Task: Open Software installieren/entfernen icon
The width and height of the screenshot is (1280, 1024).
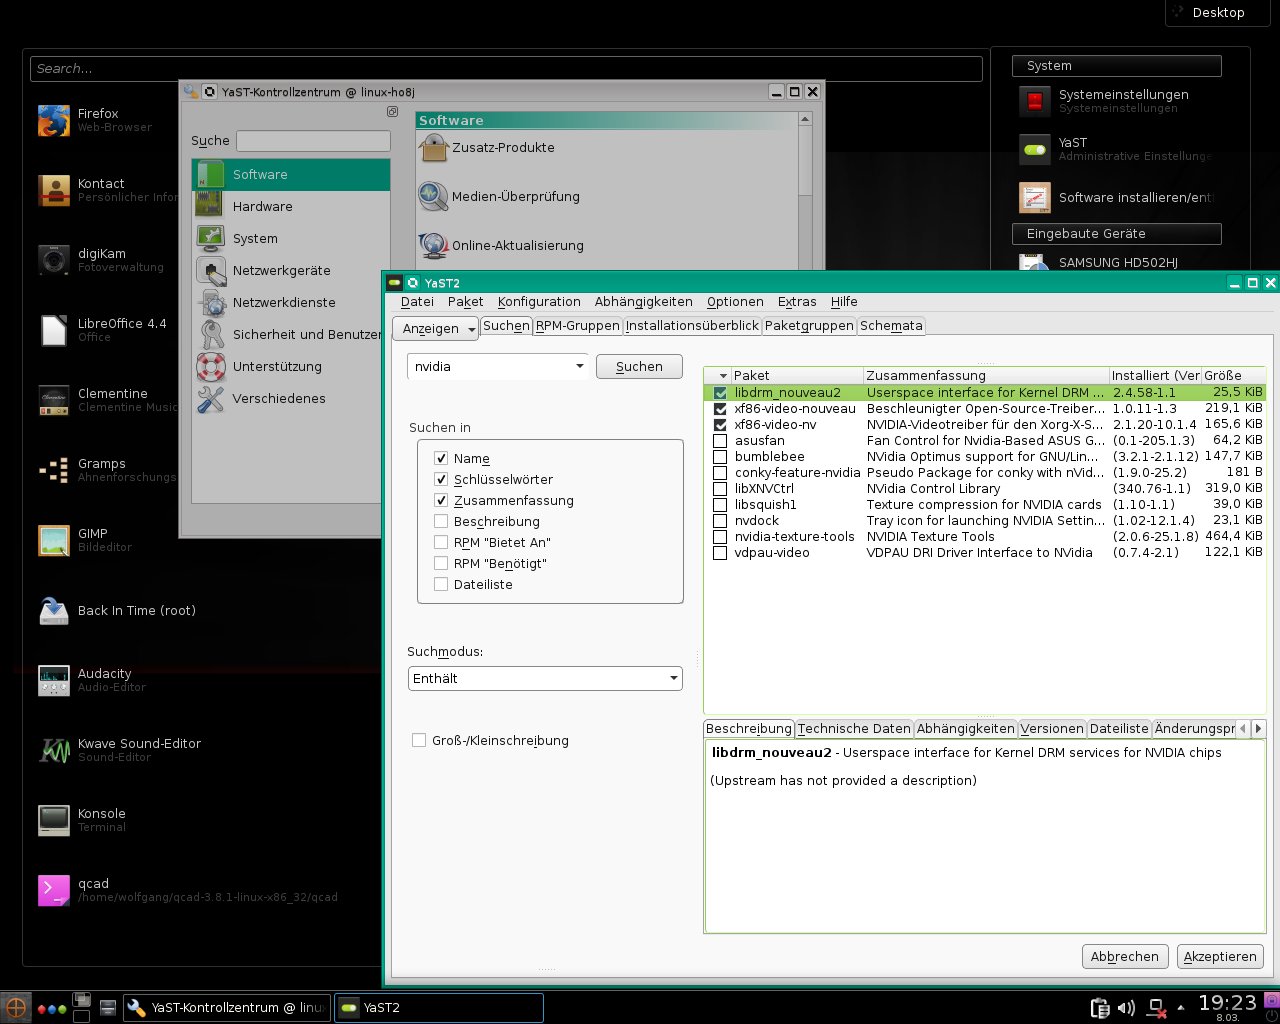Action: tap(1035, 197)
